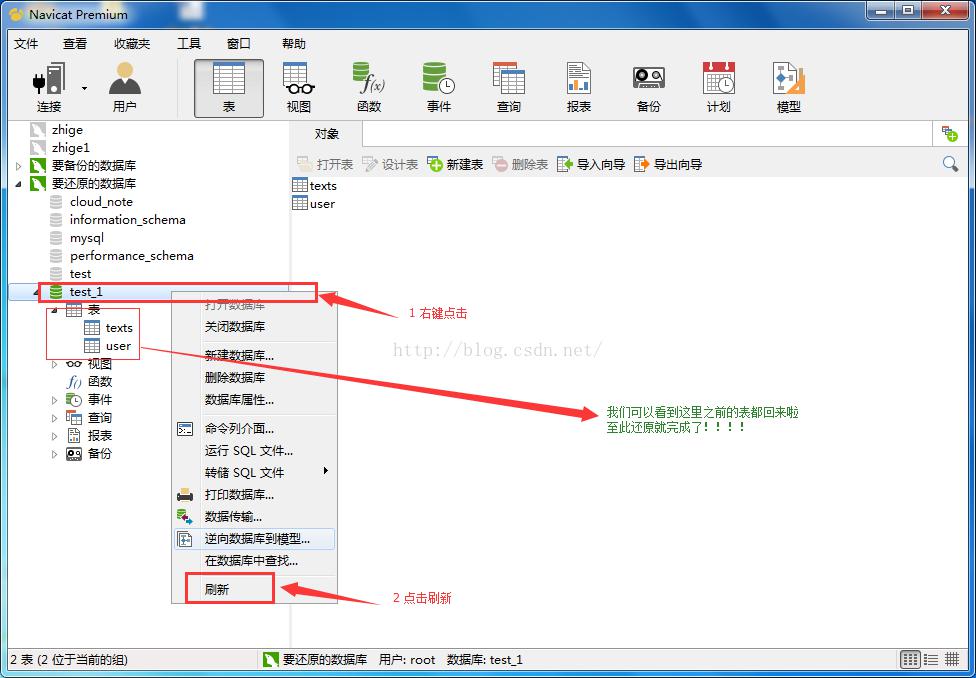Launch the 导出向导 export wizard
This screenshot has width=976, height=678.
668,164
